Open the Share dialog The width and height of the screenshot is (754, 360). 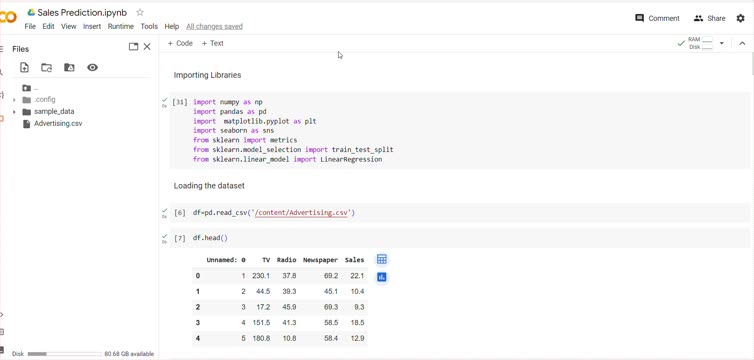click(x=709, y=18)
